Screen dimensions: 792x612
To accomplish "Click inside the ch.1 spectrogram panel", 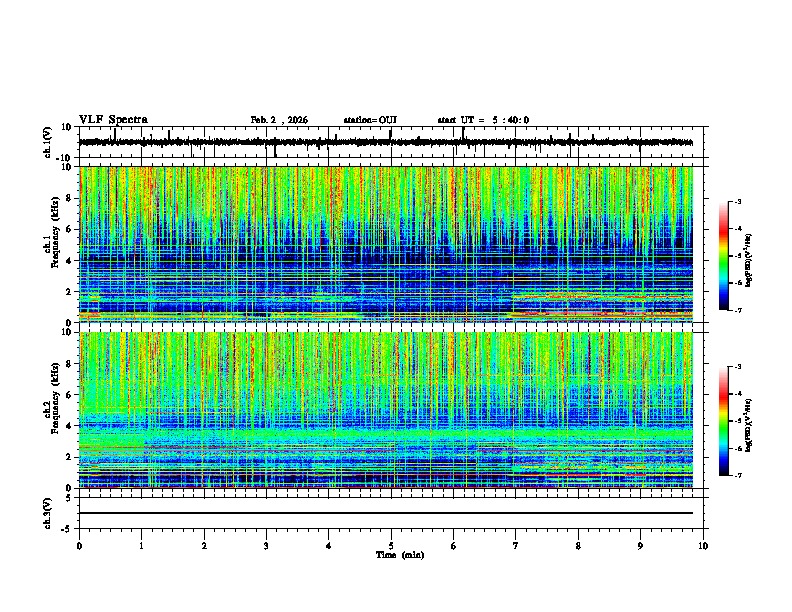I will coord(386,244).
